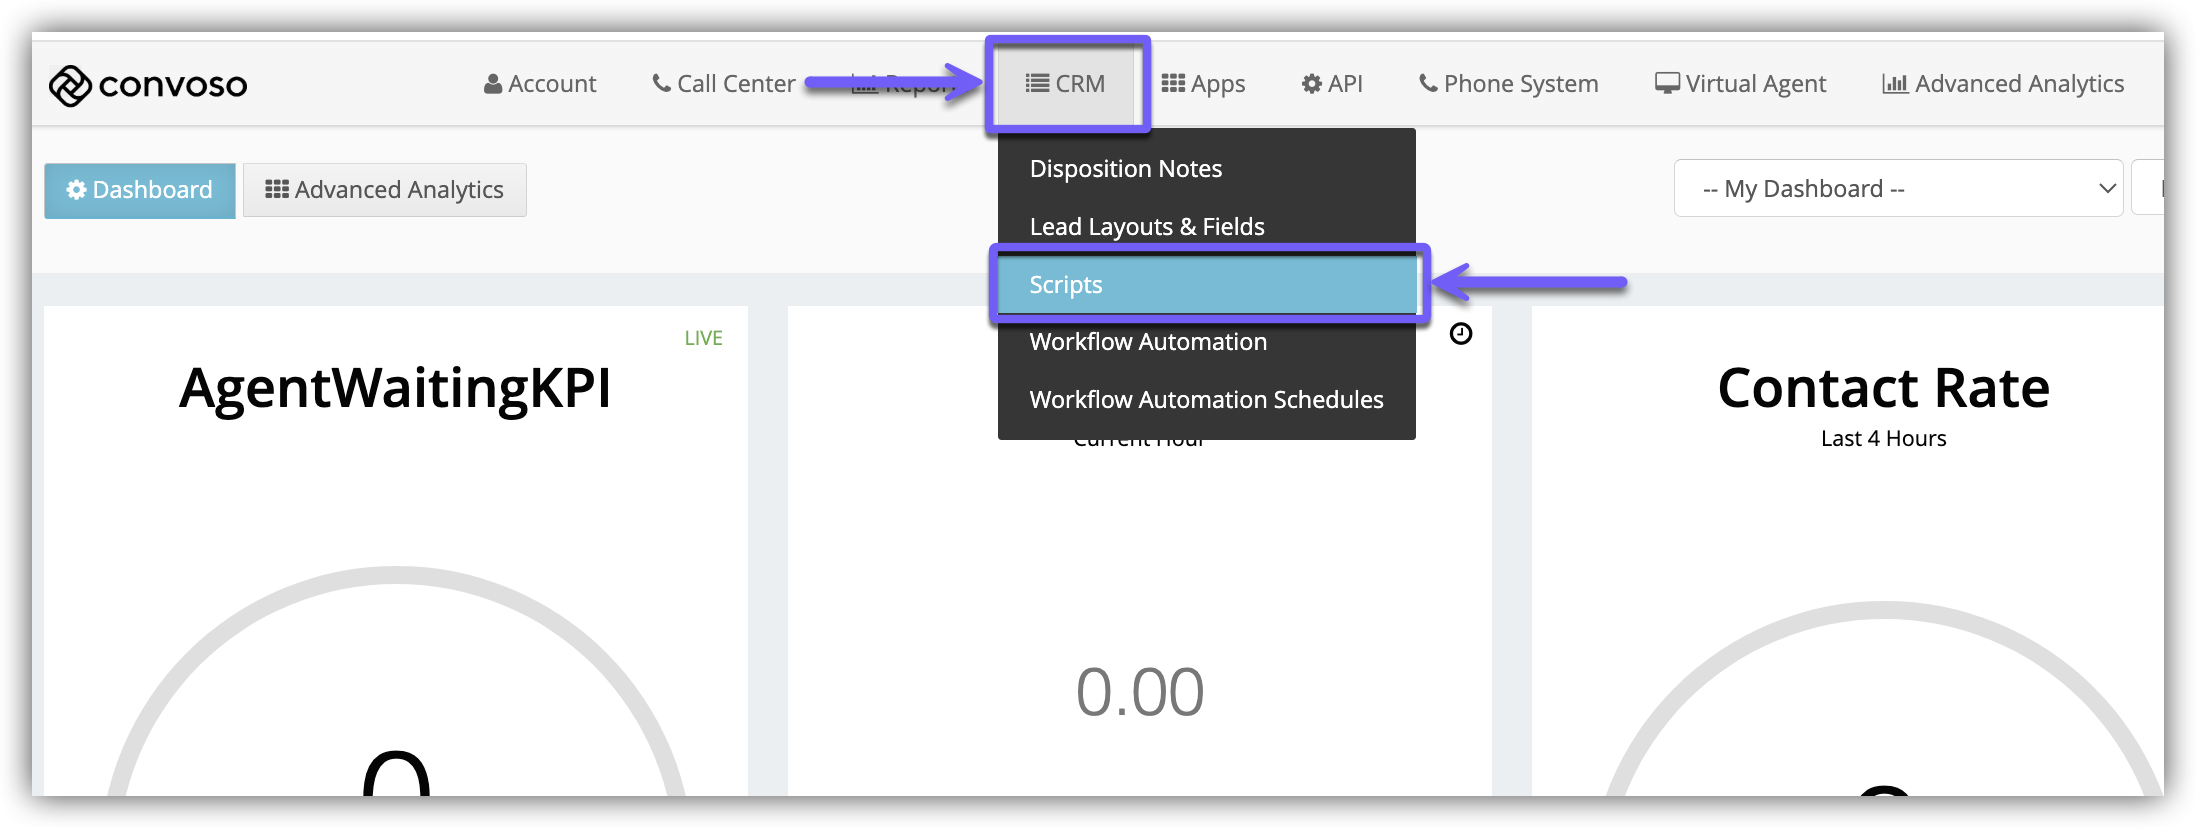Click the Virtual Agent monitor icon
The height and width of the screenshot is (828, 2196).
[x=1667, y=84]
